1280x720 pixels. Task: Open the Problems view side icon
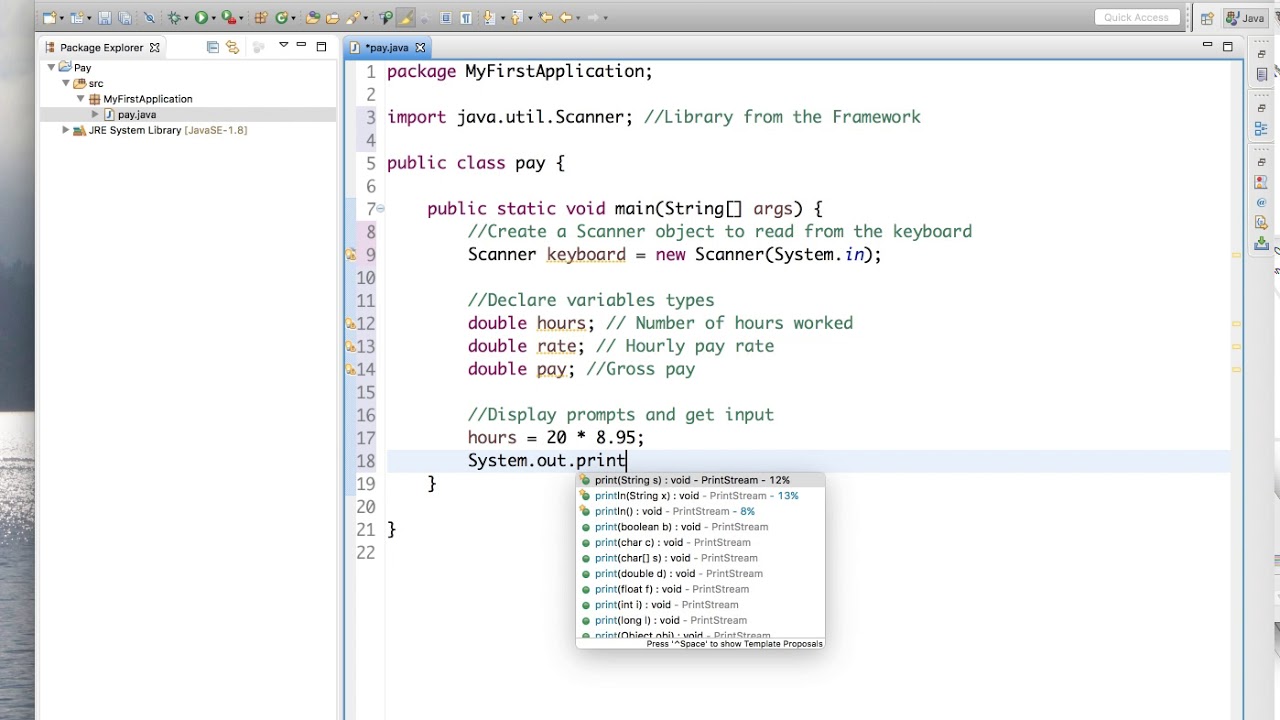click(x=1261, y=182)
